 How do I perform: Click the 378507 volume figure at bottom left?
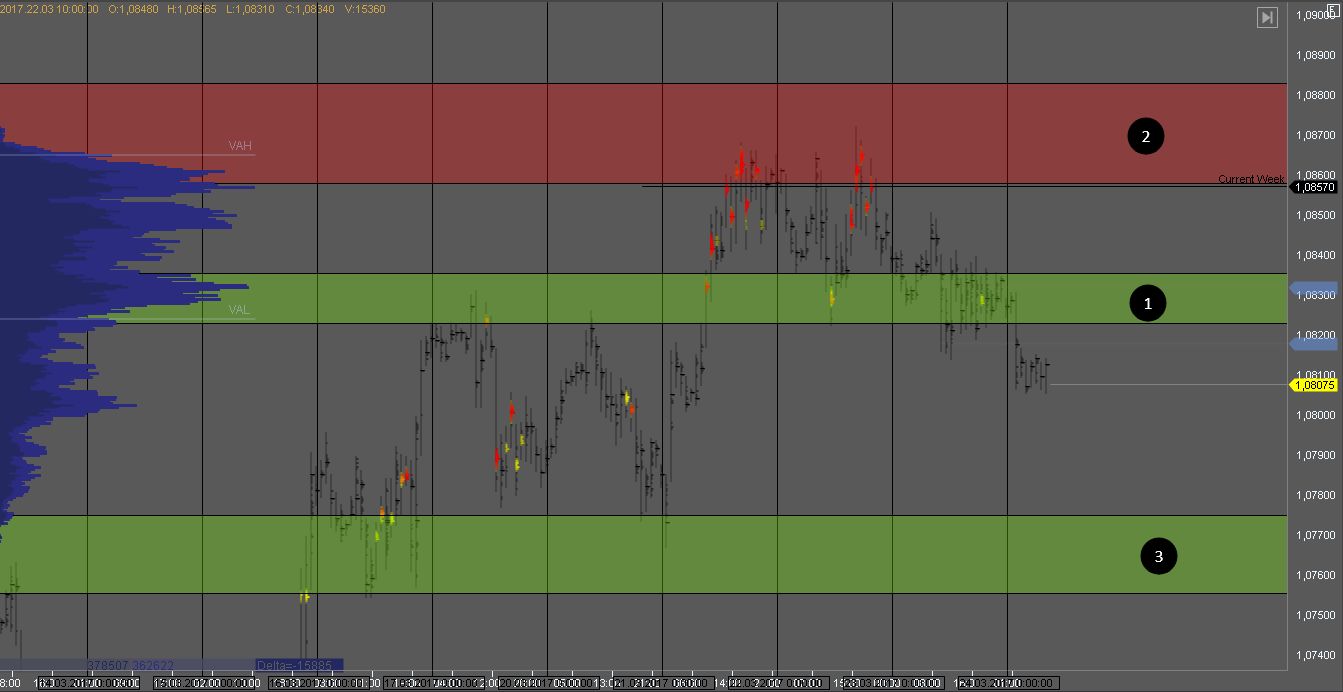108,665
